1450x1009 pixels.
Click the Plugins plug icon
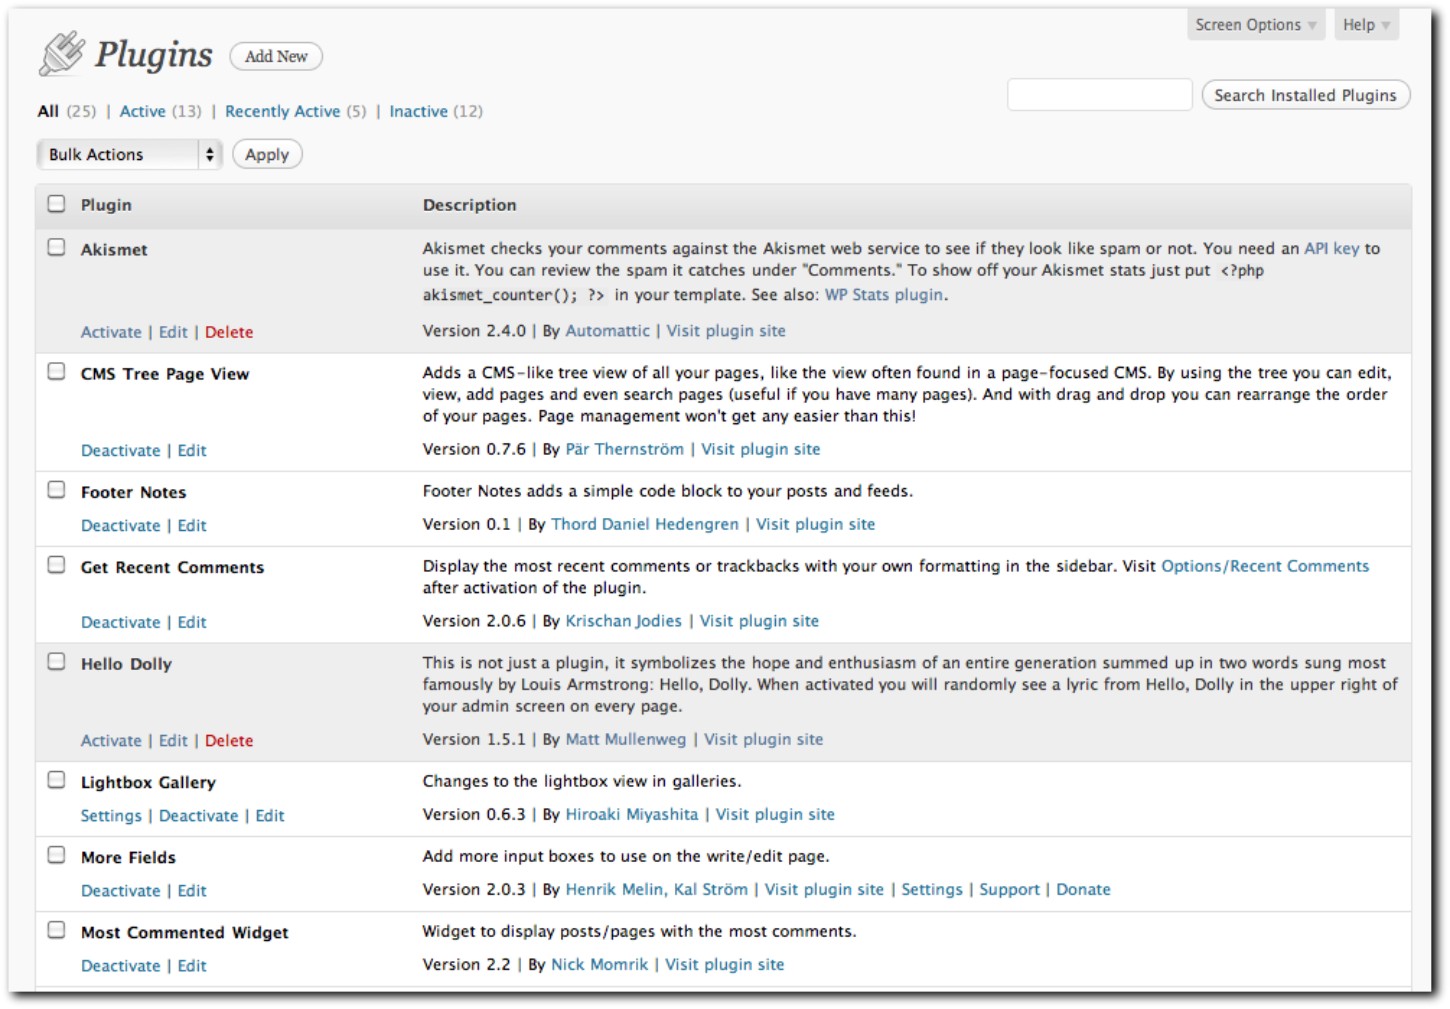62,53
